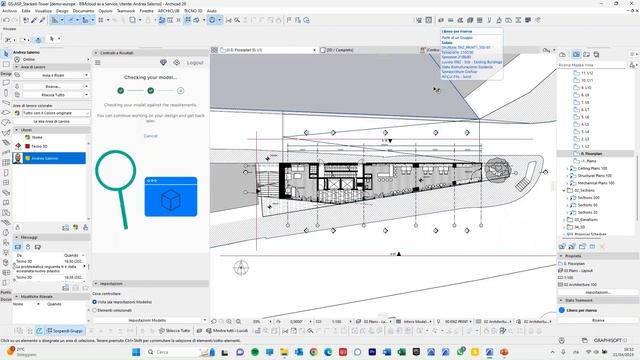Click the Logout button

click(x=195, y=63)
